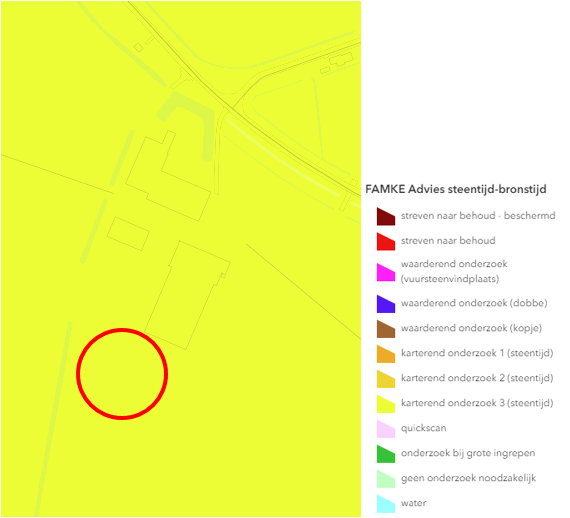Viewport: 570px width, 518px height.
Task: Click the cyan water legend swatch
Action: click(386, 504)
